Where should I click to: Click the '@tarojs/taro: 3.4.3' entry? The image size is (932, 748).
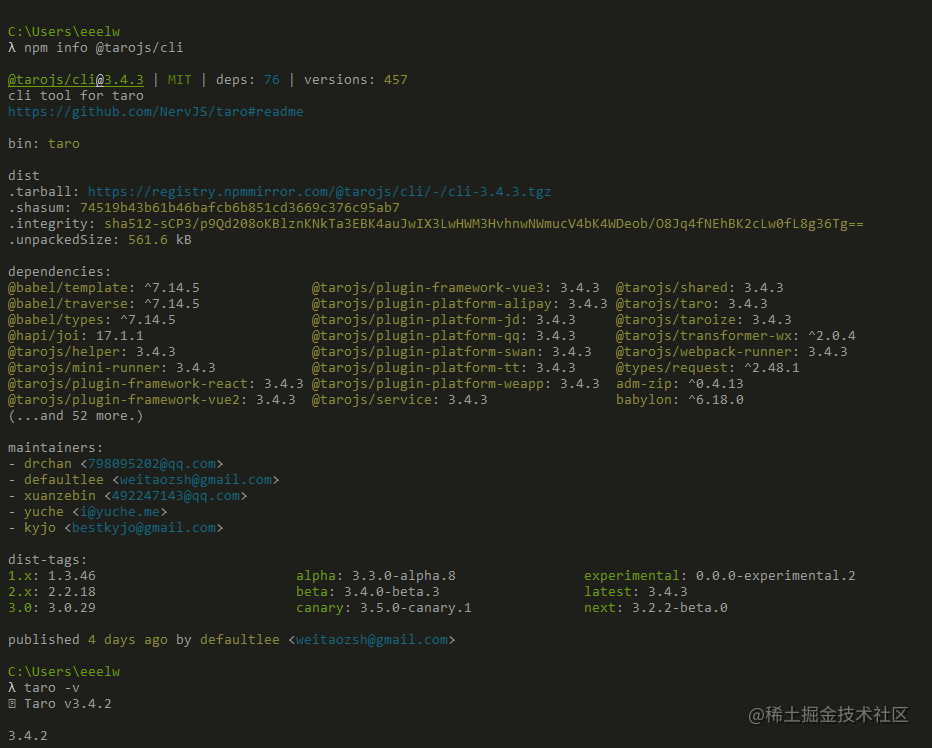(x=692, y=304)
